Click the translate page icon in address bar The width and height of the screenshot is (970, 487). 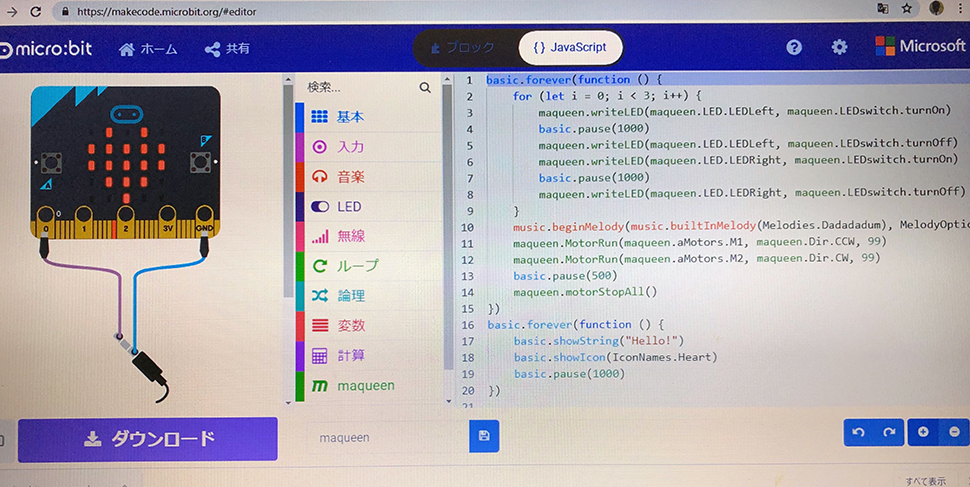(883, 9)
